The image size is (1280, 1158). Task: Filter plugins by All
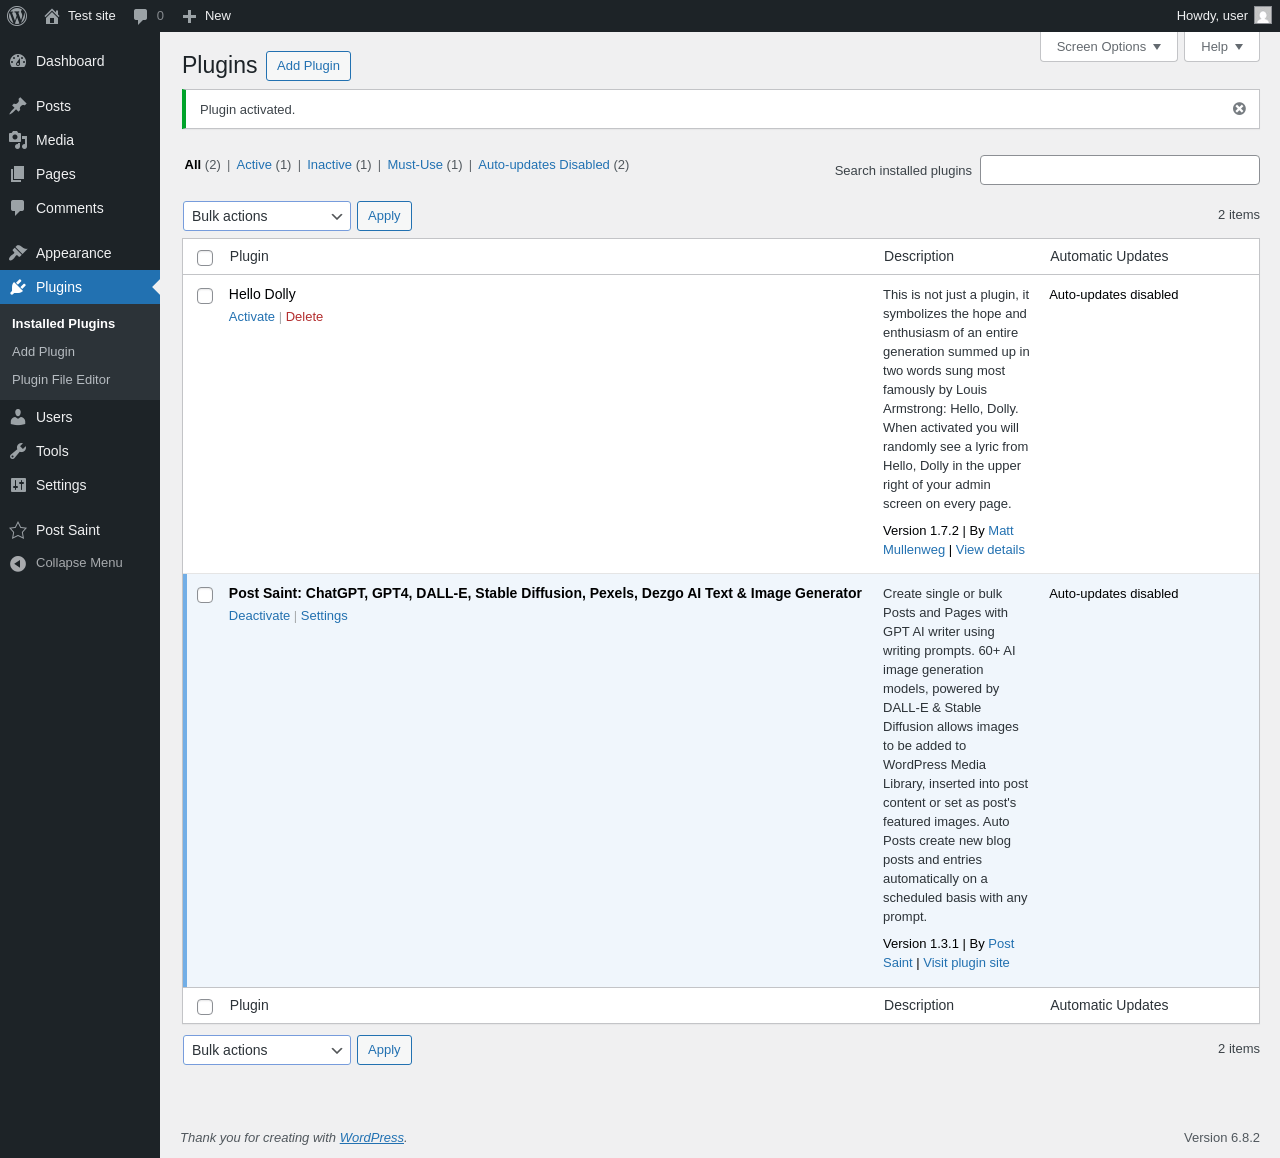tap(193, 165)
